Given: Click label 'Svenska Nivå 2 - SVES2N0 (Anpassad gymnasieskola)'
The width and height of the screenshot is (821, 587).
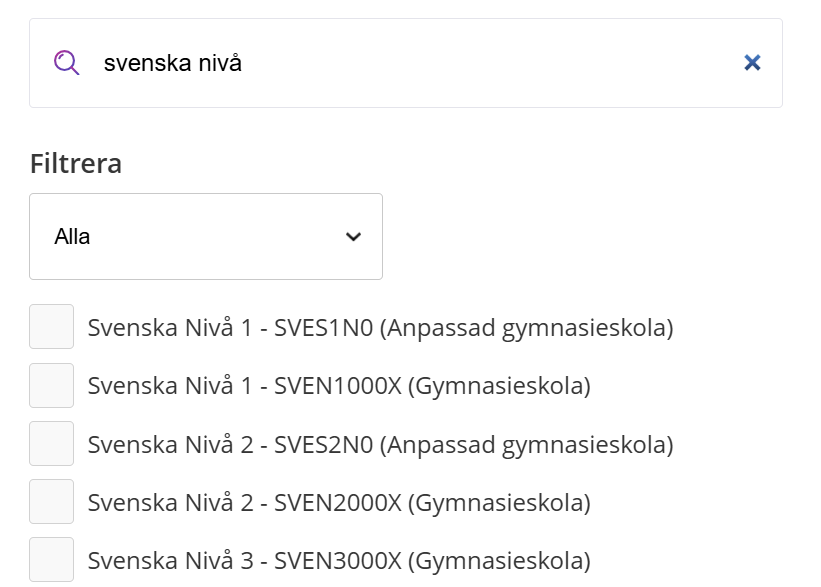Looking at the screenshot, I should pos(381,445).
